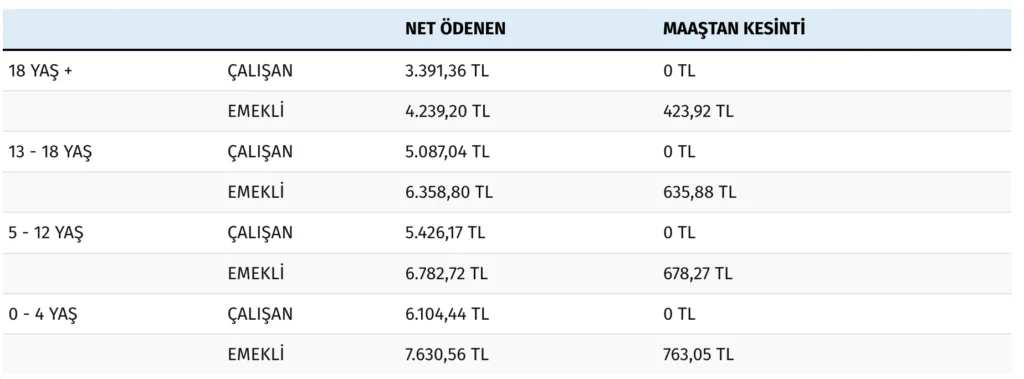Click the MAAŞTAN KESİNTİ column header
Viewport: 1024px width, 379px height.
click(734, 28)
